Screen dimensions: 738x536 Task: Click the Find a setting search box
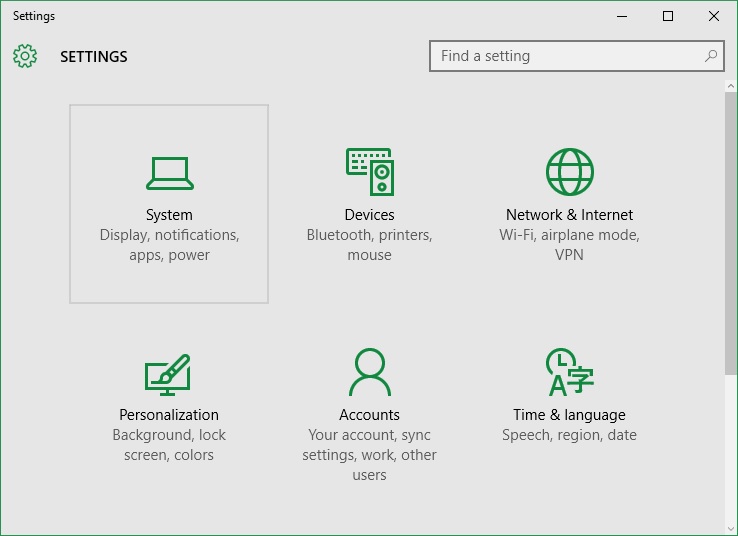click(577, 56)
